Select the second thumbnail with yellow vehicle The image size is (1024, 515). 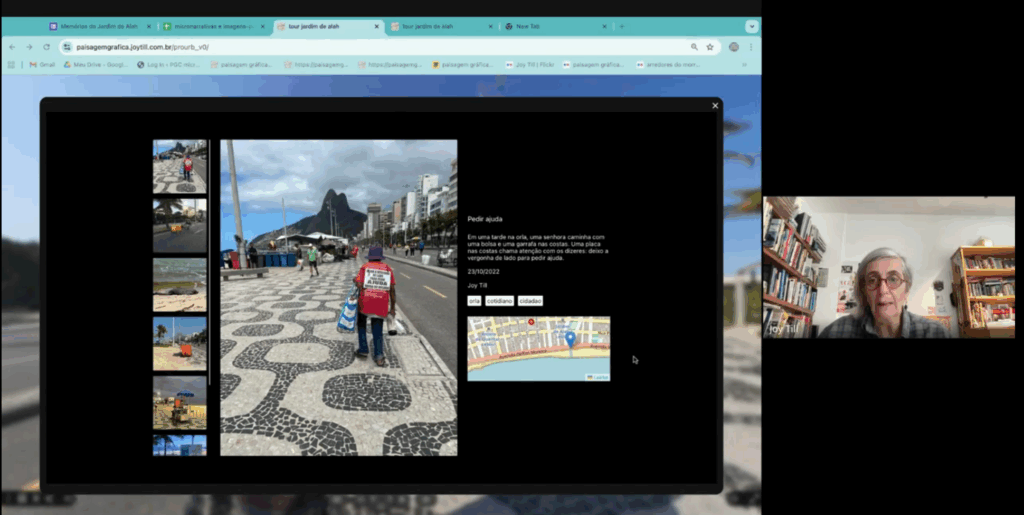tap(179, 225)
